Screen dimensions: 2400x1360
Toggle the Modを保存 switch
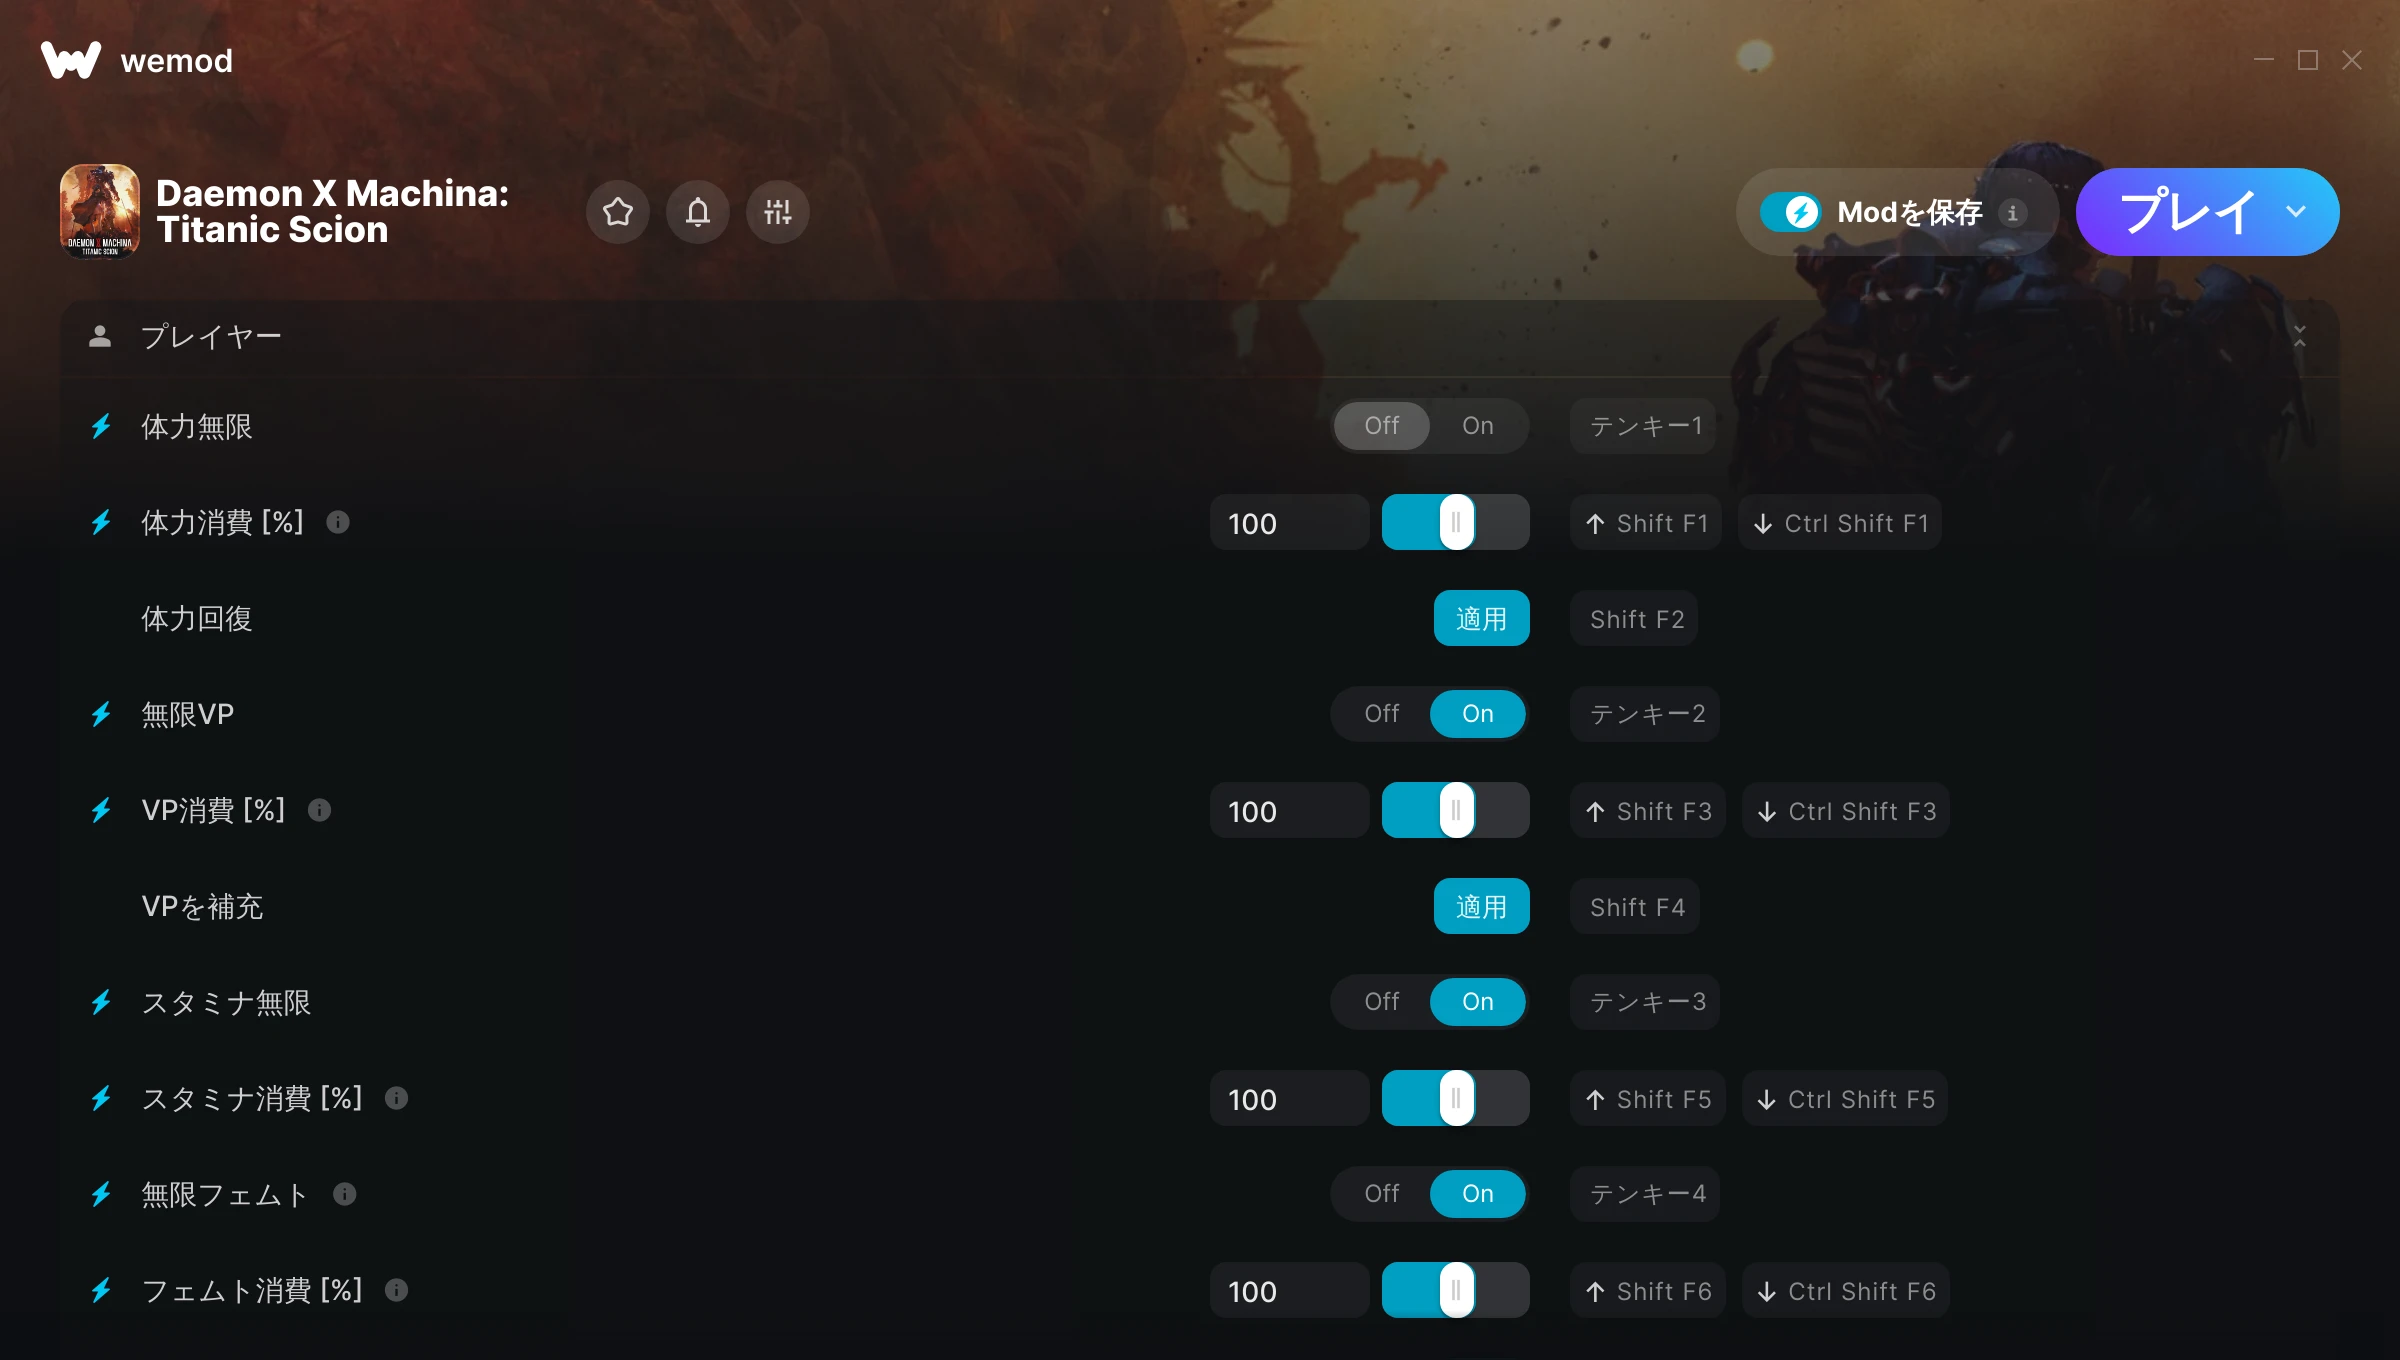(x=1790, y=212)
